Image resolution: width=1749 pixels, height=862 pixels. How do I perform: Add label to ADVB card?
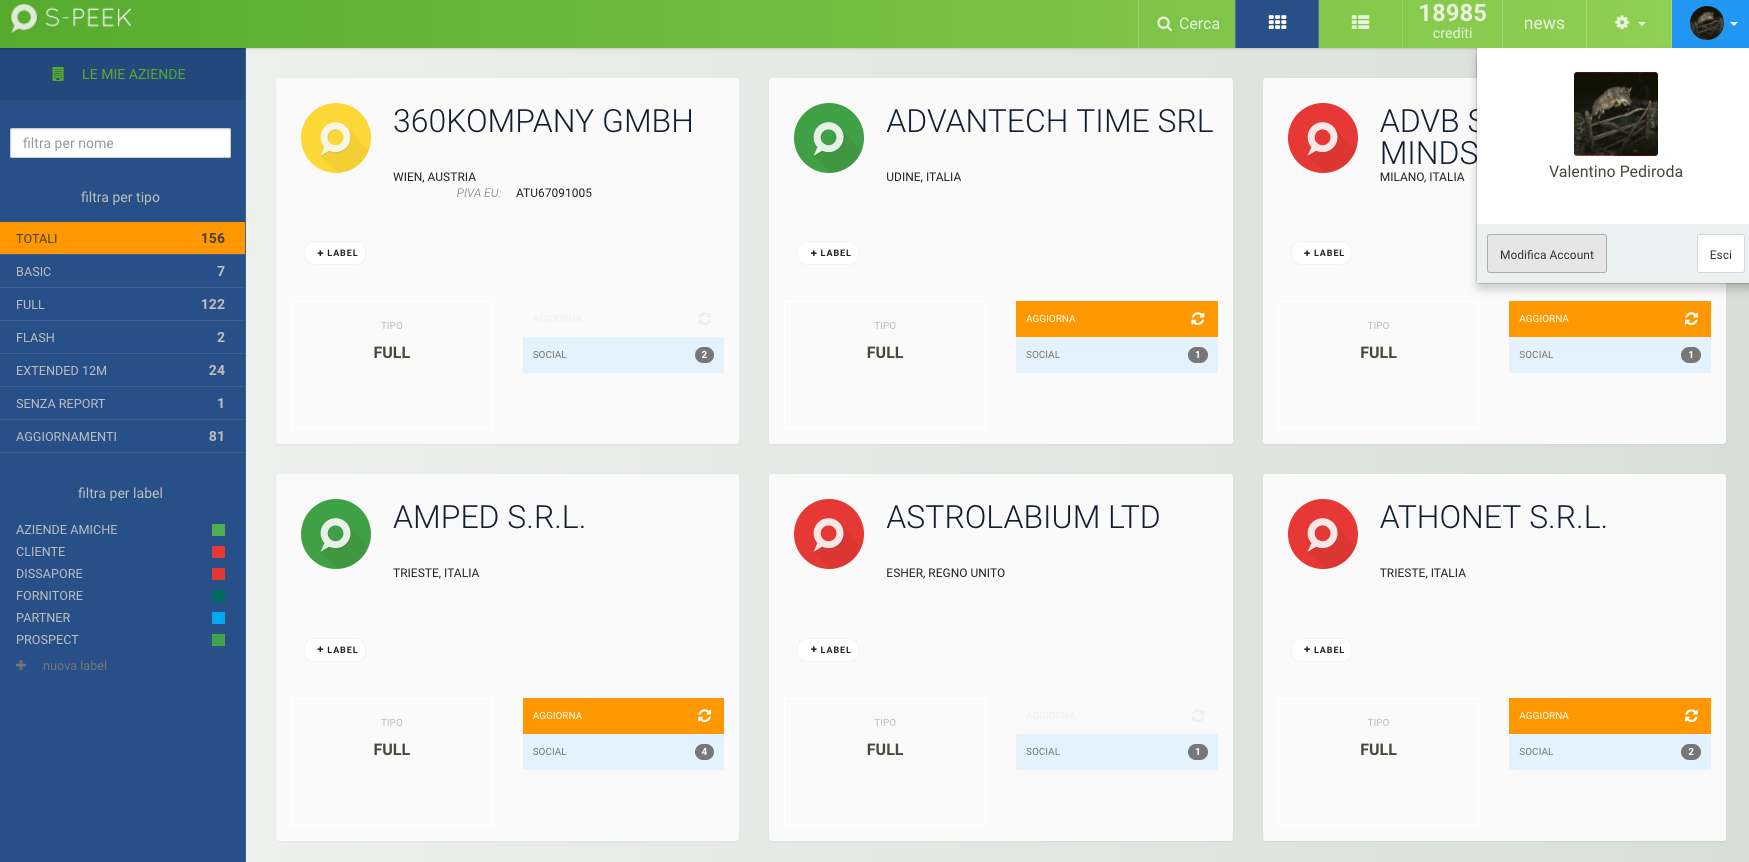pos(1323,253)
